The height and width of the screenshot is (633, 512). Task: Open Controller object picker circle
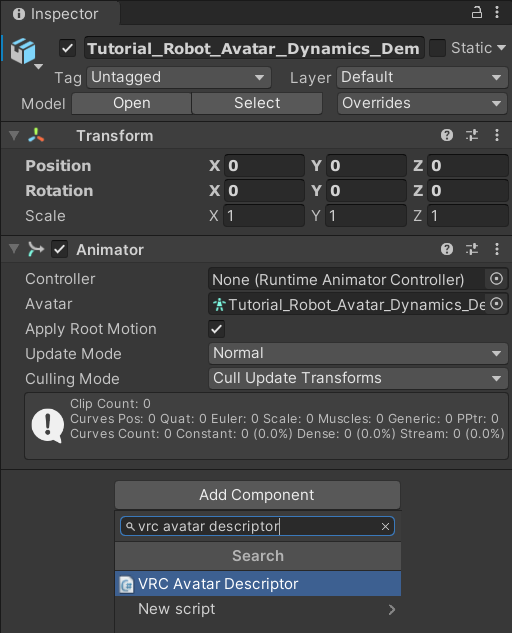click(x=496, y=279)
